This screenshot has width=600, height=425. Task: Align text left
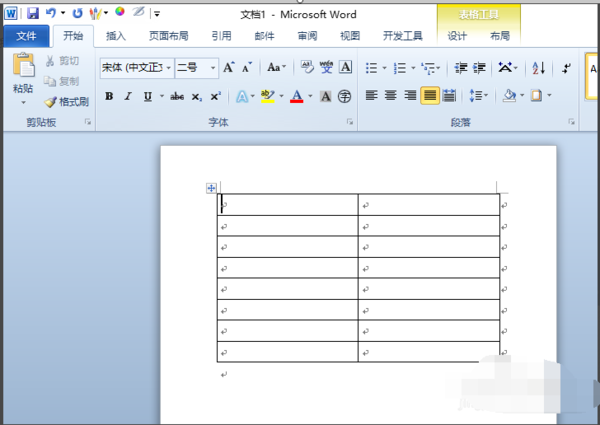click(x=372, y=95)
